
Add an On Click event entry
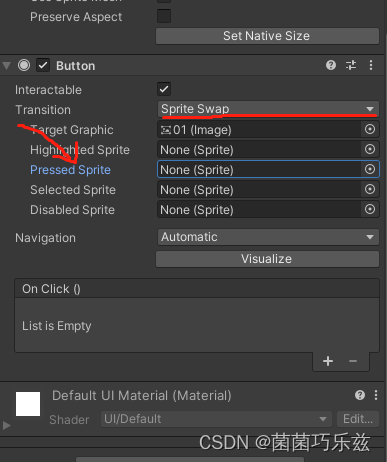[x=328, y=361]
